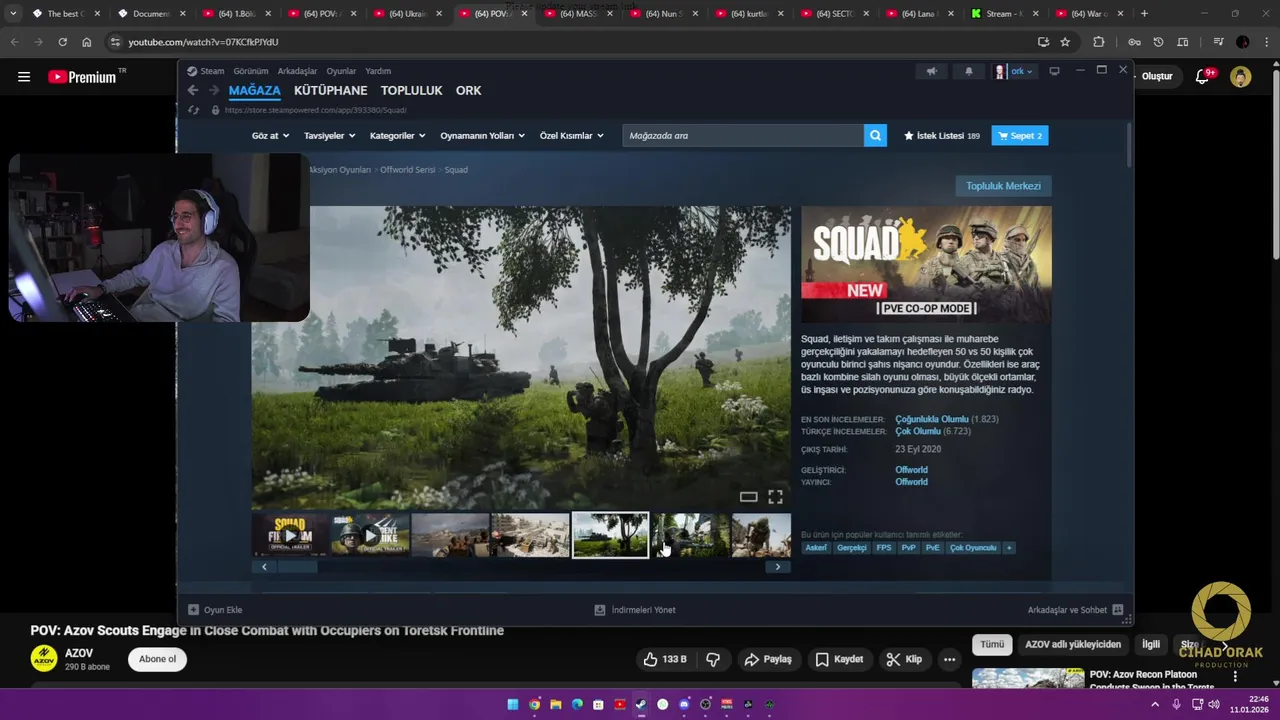Click Steam back navigation arrow
Screen dimensions: 1280x720
point(194,90)
